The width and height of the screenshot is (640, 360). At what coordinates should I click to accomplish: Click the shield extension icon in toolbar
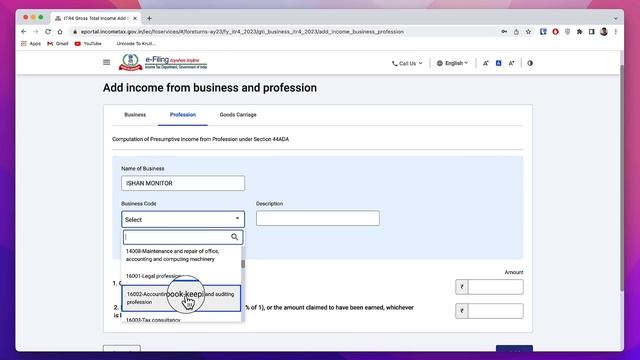567,31
